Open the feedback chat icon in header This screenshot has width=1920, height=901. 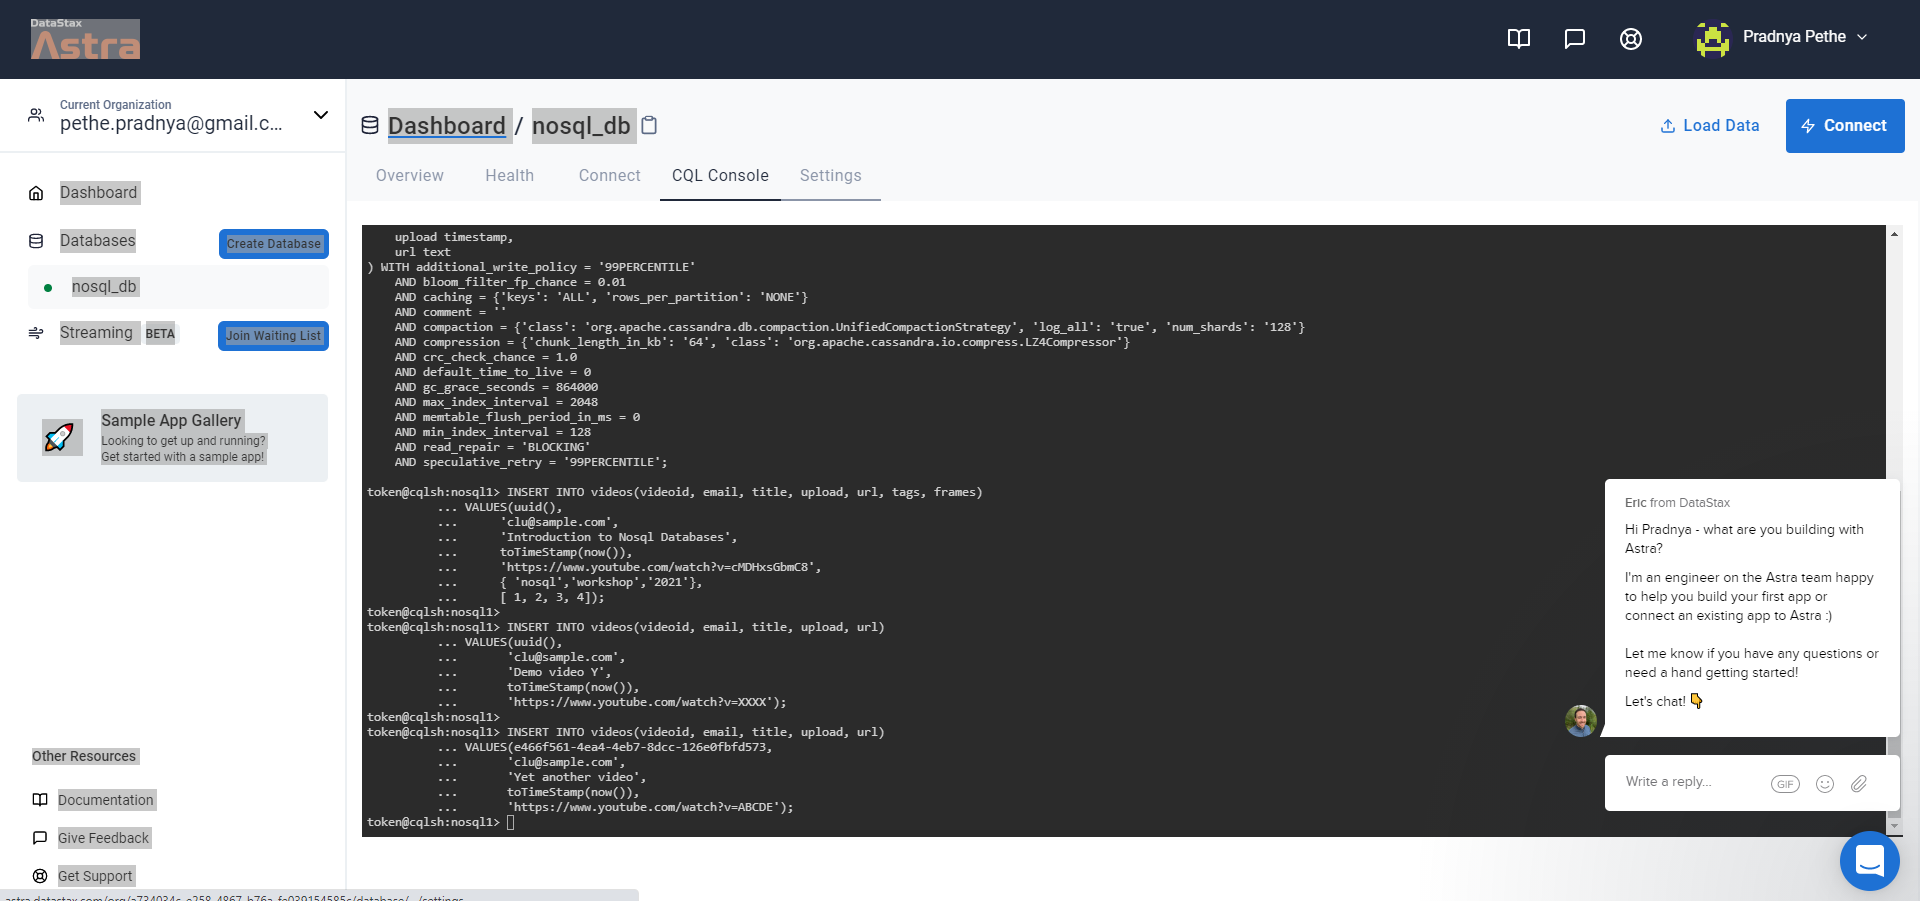(1574, 38)
